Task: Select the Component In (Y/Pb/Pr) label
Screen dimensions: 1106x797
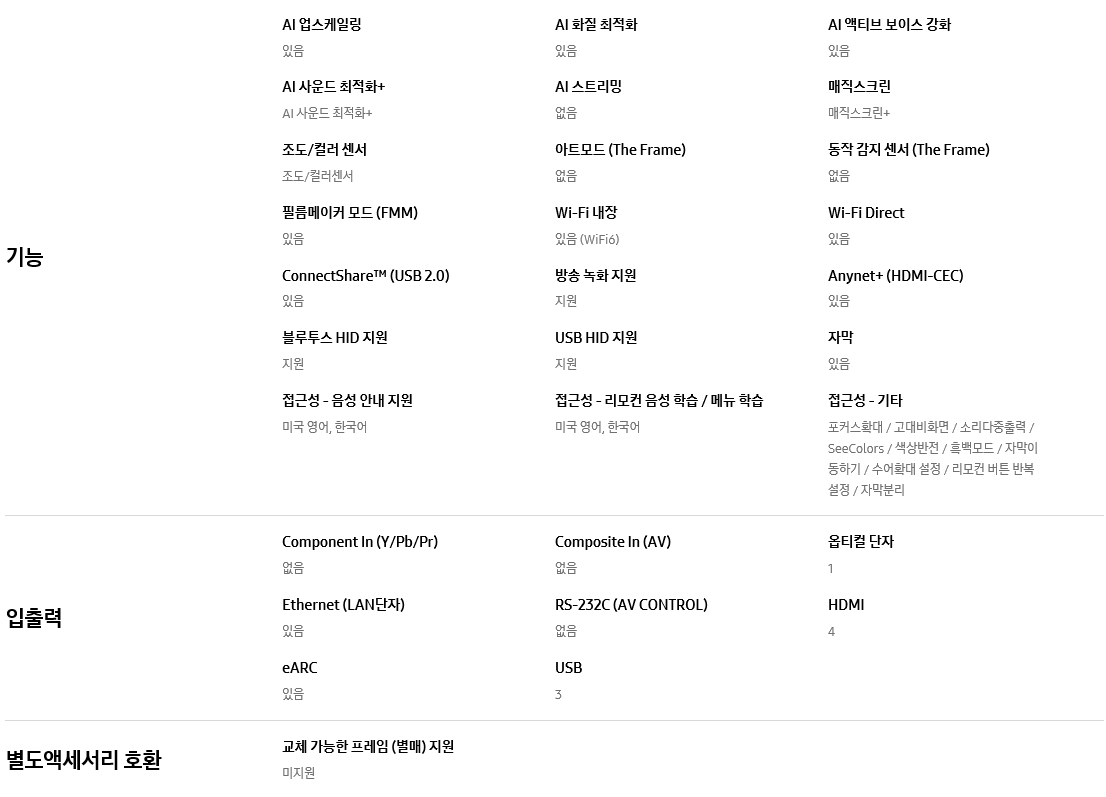Action: [359, 542]
